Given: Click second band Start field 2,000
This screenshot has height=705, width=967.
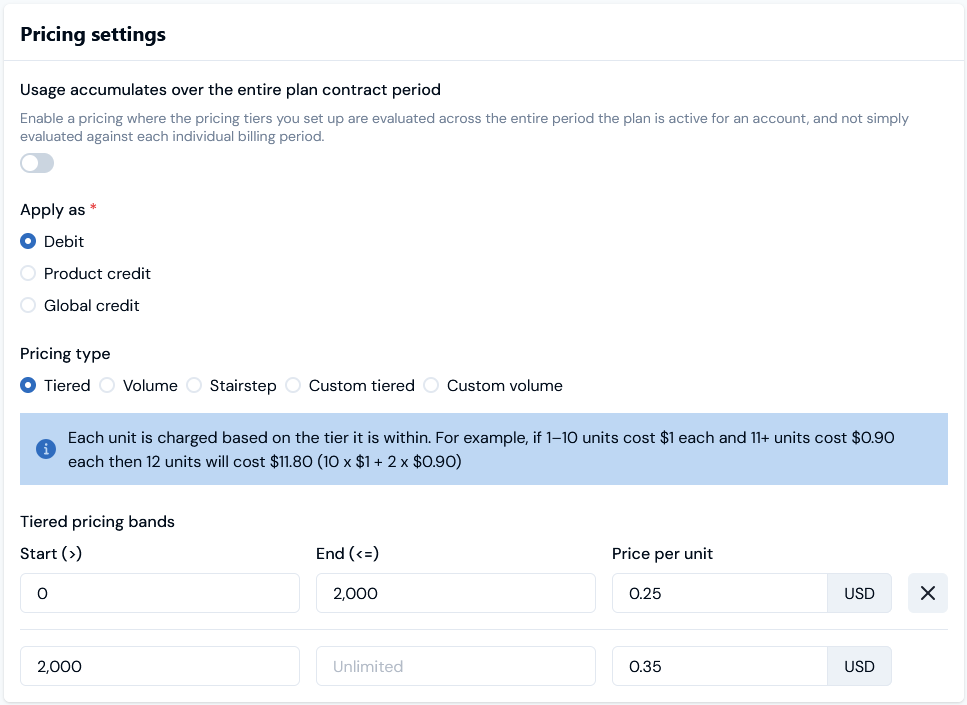Looking at the screenshot, I should 160,666.
